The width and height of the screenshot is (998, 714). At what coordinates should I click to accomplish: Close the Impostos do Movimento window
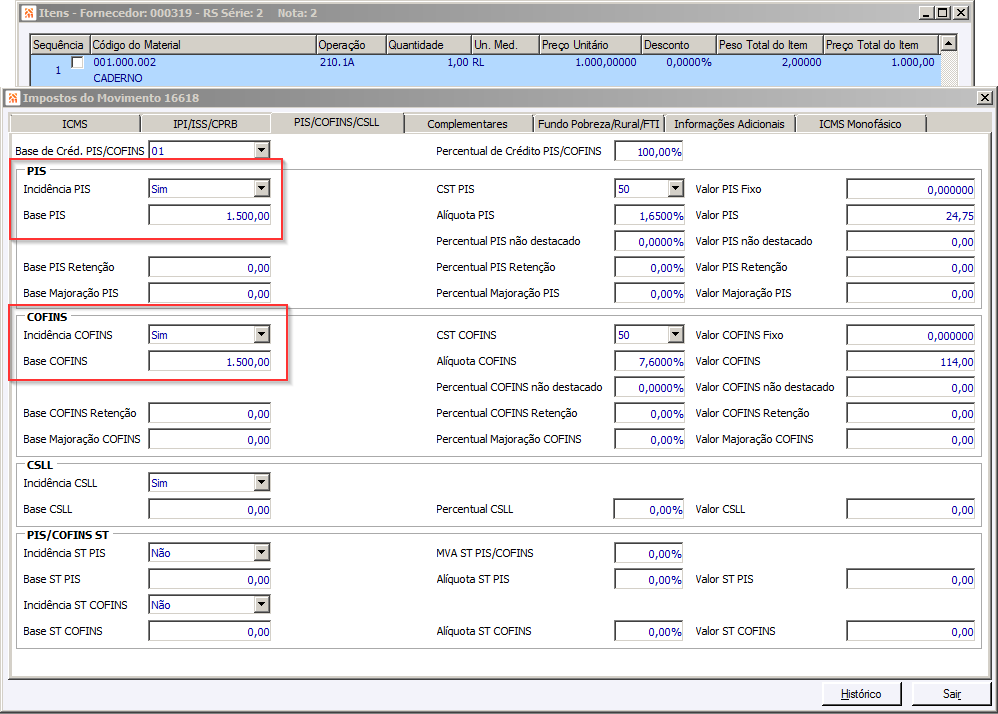[985, 97]
